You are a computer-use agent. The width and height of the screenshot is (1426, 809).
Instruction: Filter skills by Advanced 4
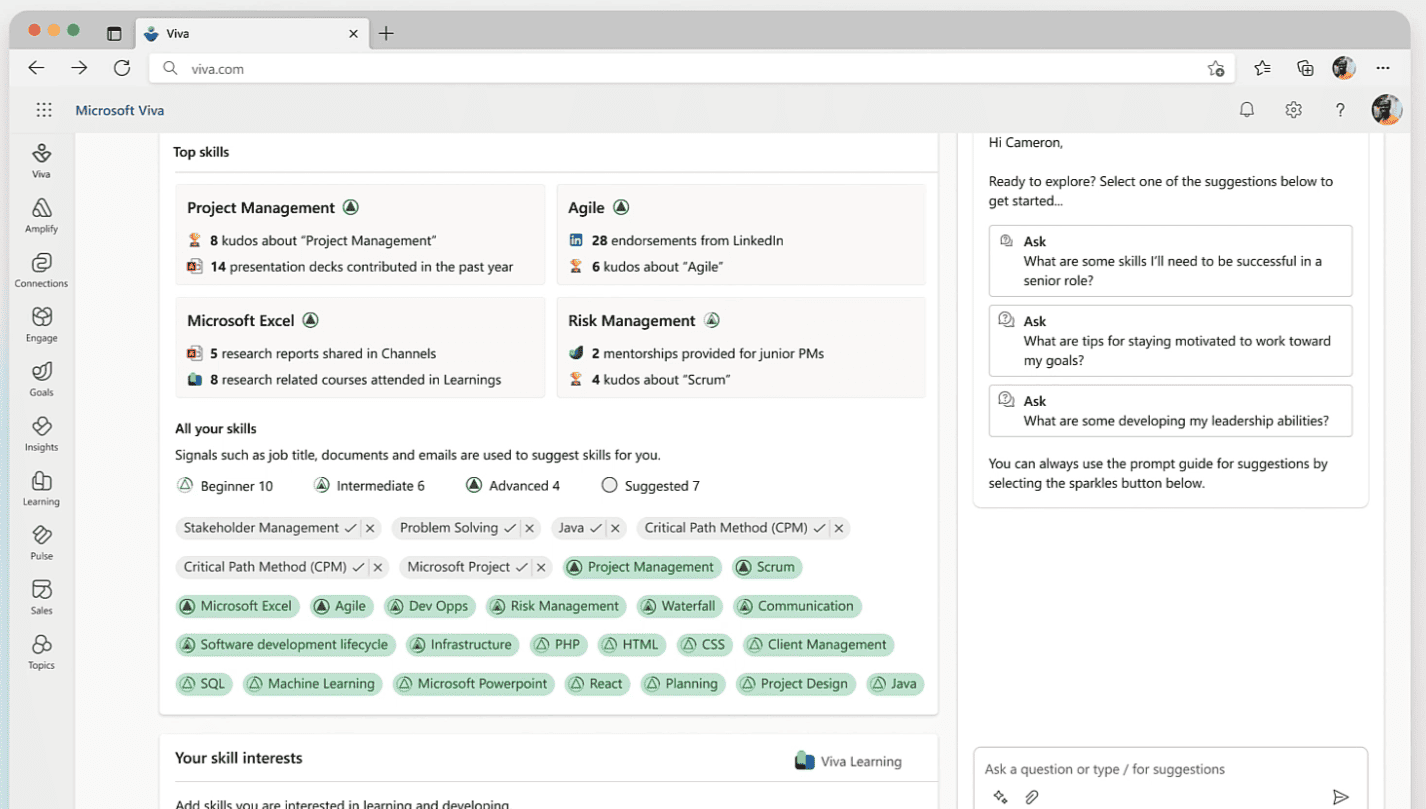[513, 486]
